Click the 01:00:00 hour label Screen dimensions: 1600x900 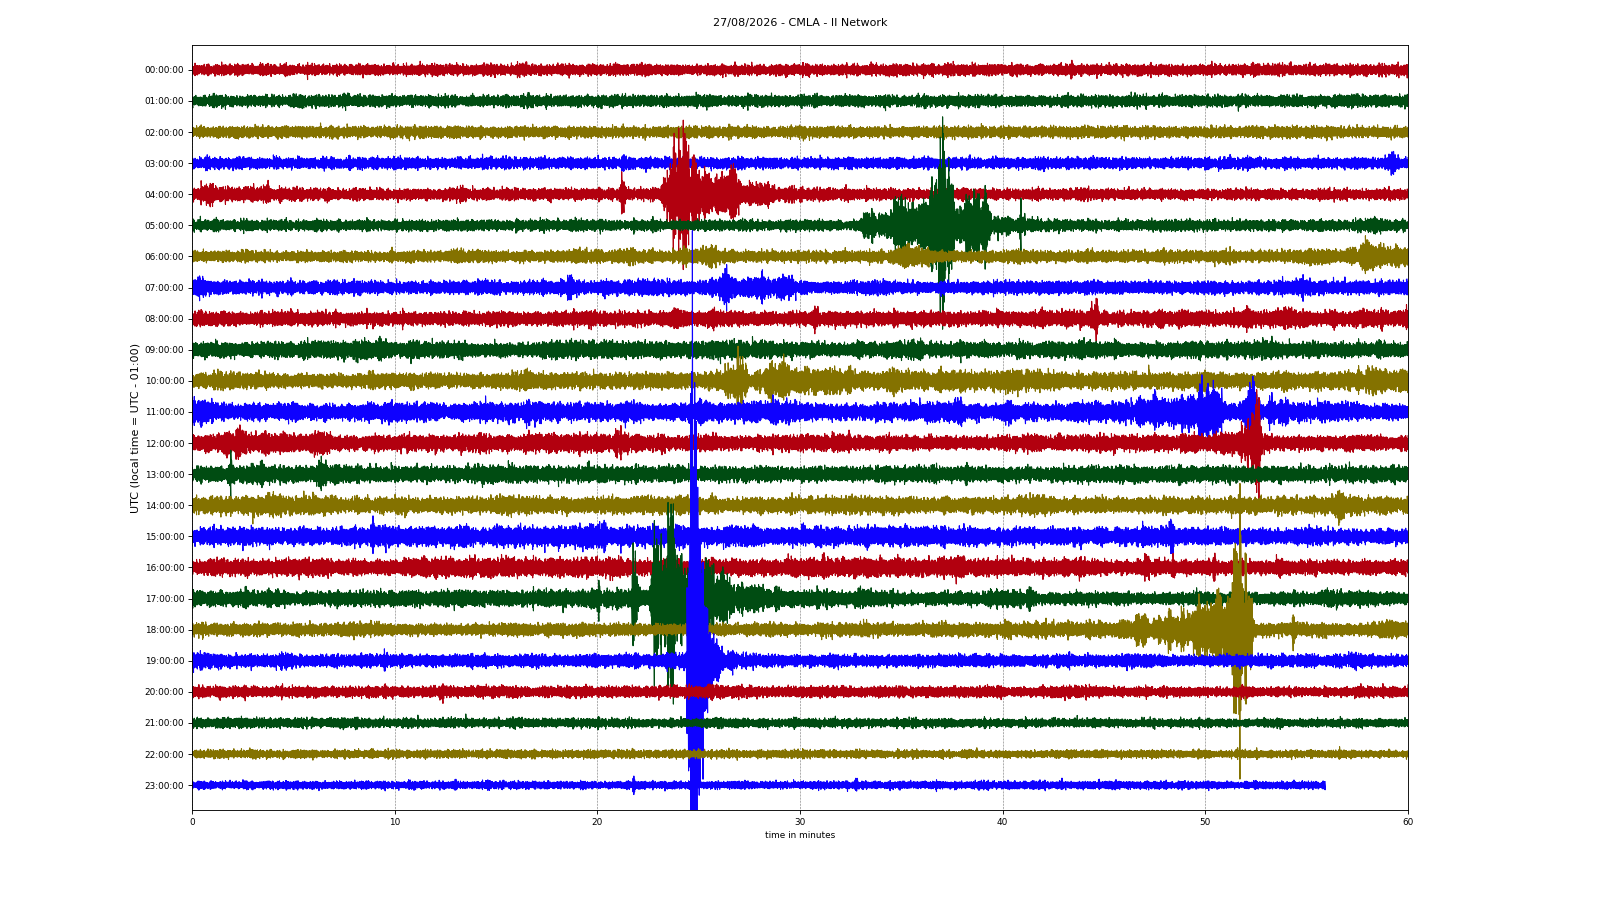pyautogui.click(x=164, y=101)
